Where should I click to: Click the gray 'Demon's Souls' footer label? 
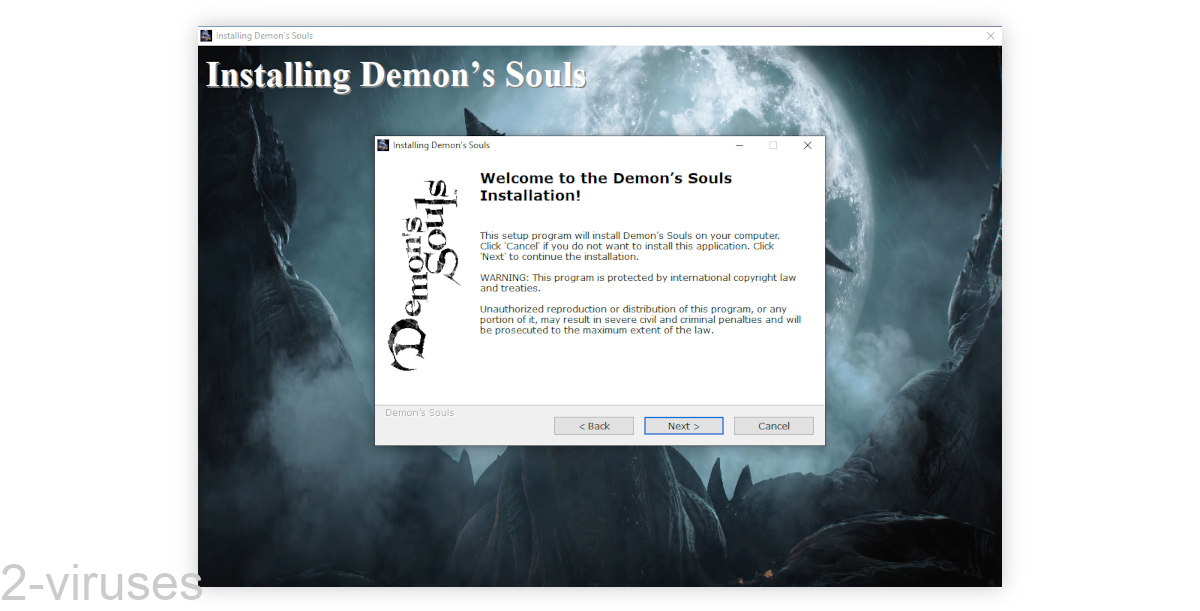[420, 412]
